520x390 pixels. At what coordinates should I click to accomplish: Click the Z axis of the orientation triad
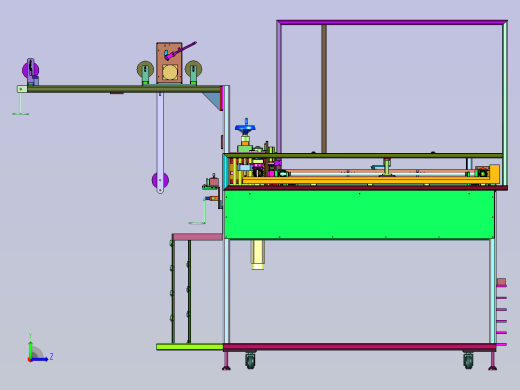point(41,359)
